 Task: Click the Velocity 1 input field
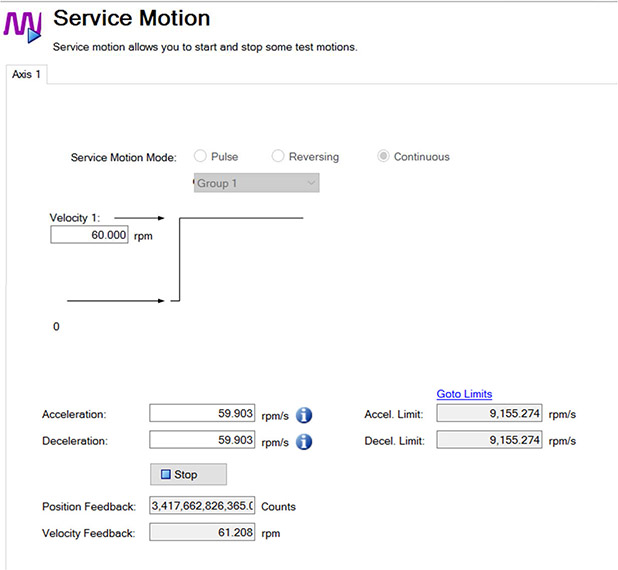click(89, 235)
